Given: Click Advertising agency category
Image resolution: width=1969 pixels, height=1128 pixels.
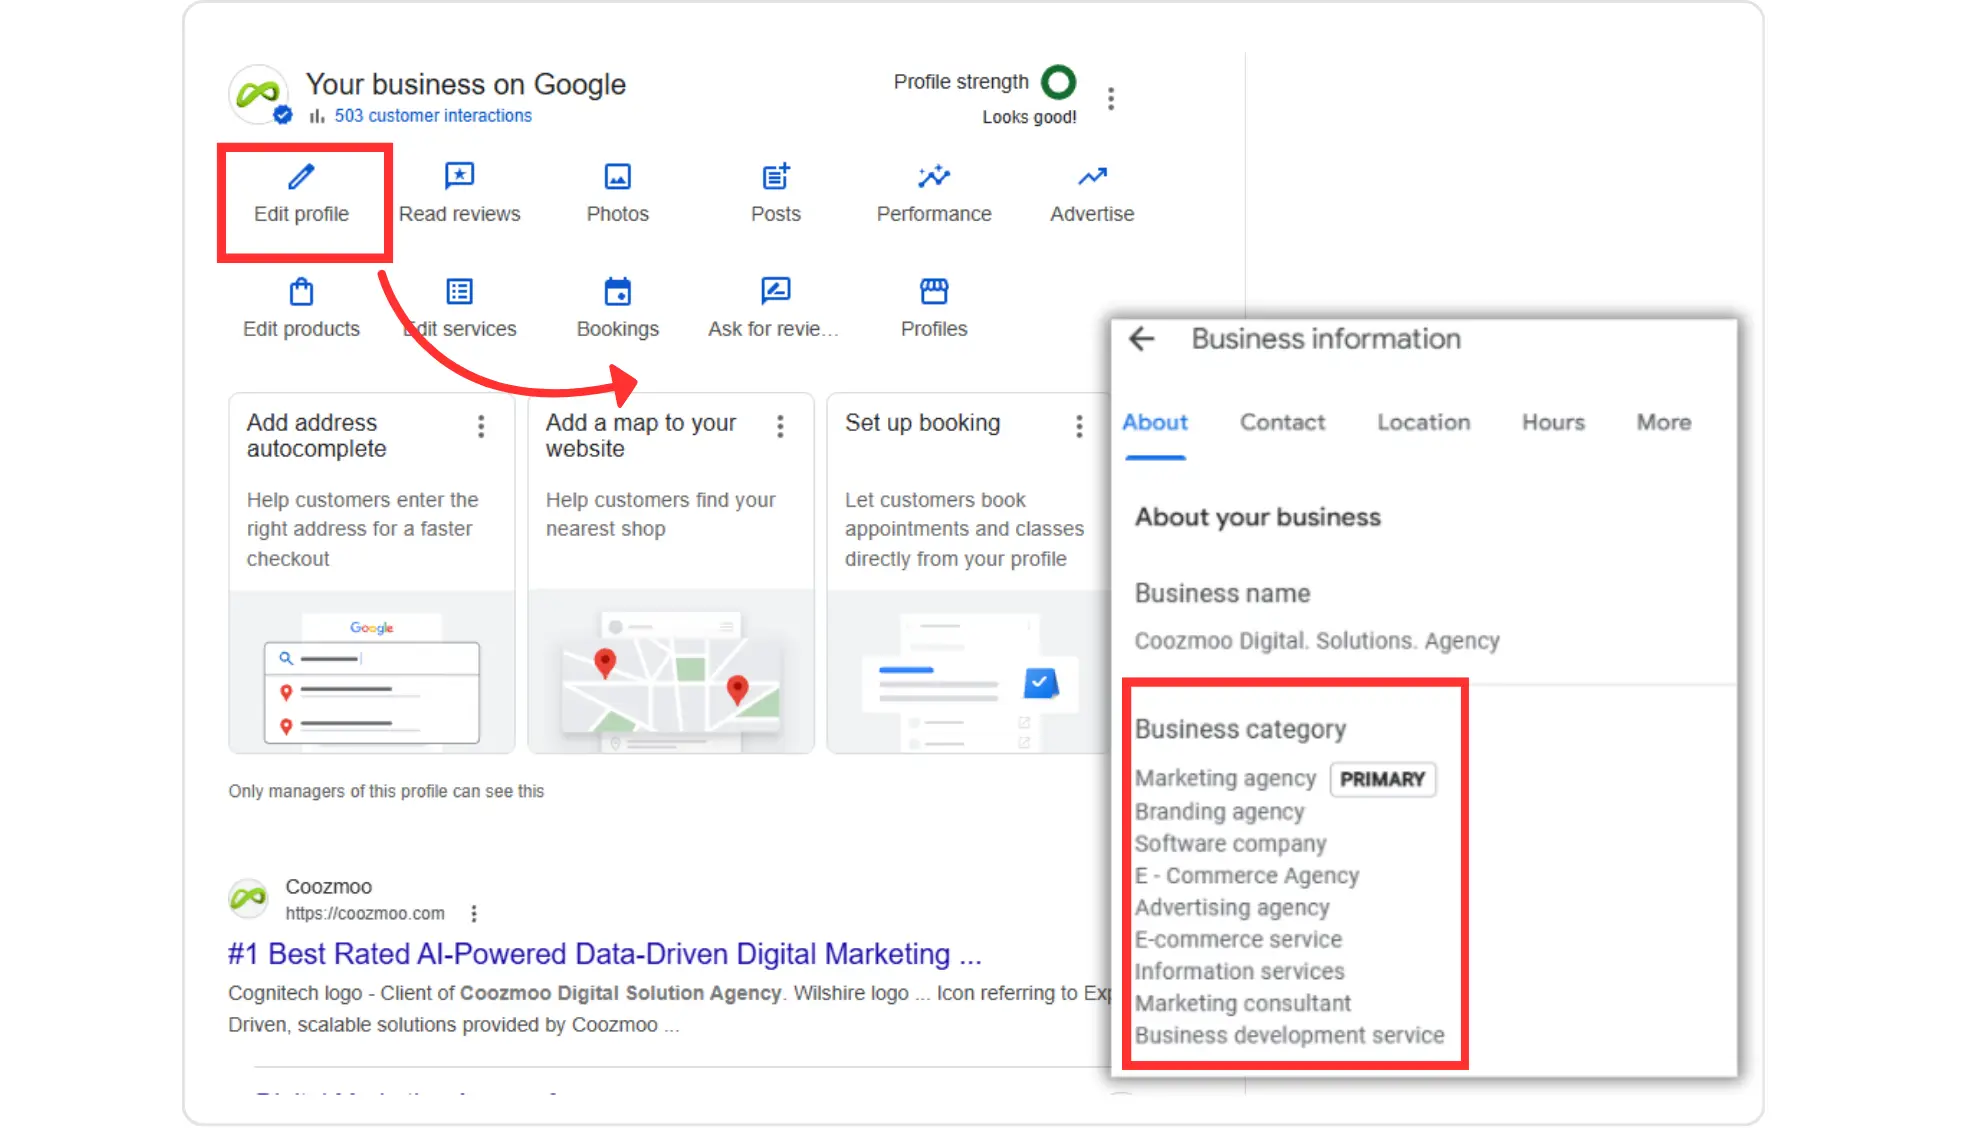Looking at the screenshot, I should (x=1232, y=908).
